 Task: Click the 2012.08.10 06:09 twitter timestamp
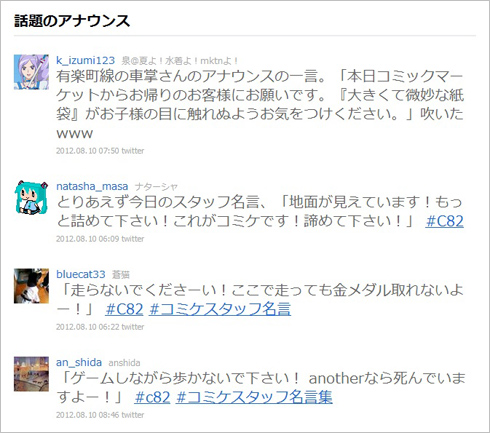click(x=100, y=239)
